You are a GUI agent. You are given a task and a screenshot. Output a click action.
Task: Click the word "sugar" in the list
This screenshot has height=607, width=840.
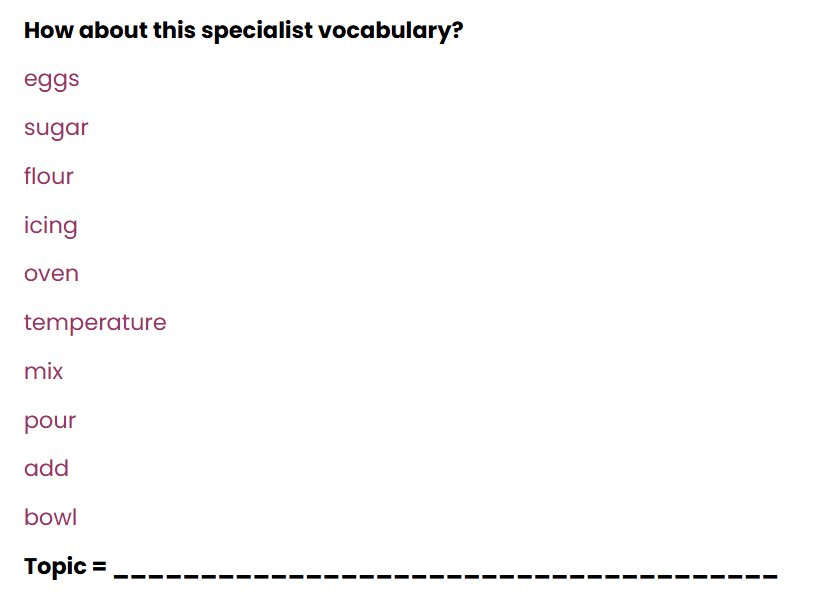coord(56,129)
